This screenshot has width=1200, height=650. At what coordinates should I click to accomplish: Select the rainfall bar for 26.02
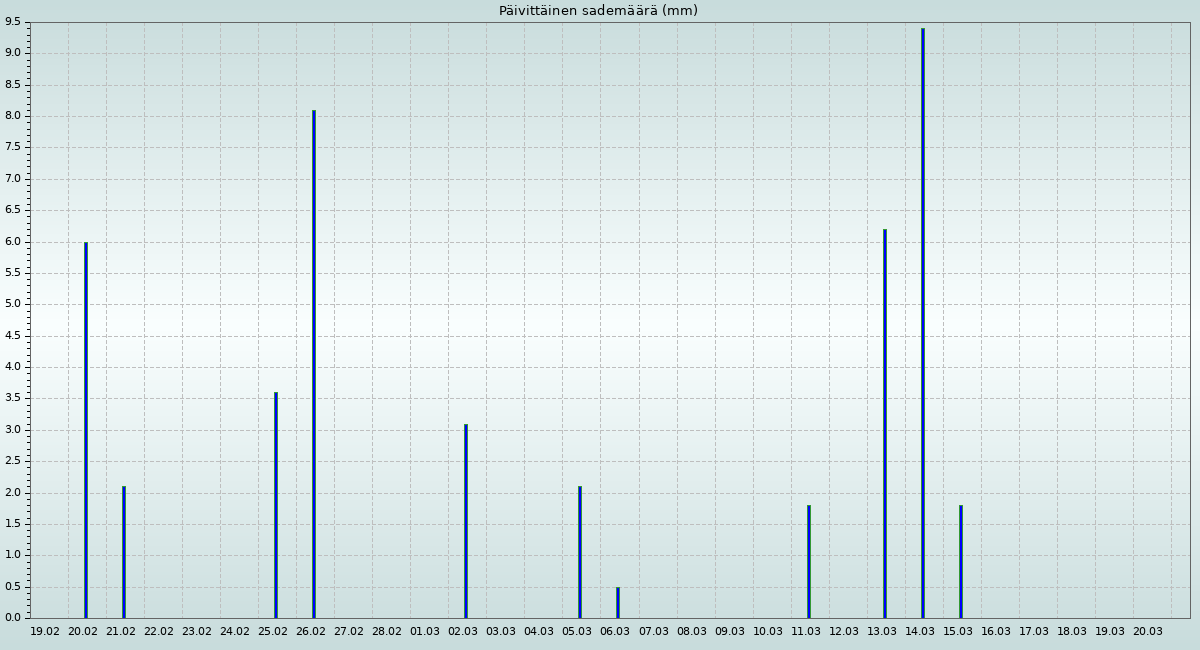point(314,364)
